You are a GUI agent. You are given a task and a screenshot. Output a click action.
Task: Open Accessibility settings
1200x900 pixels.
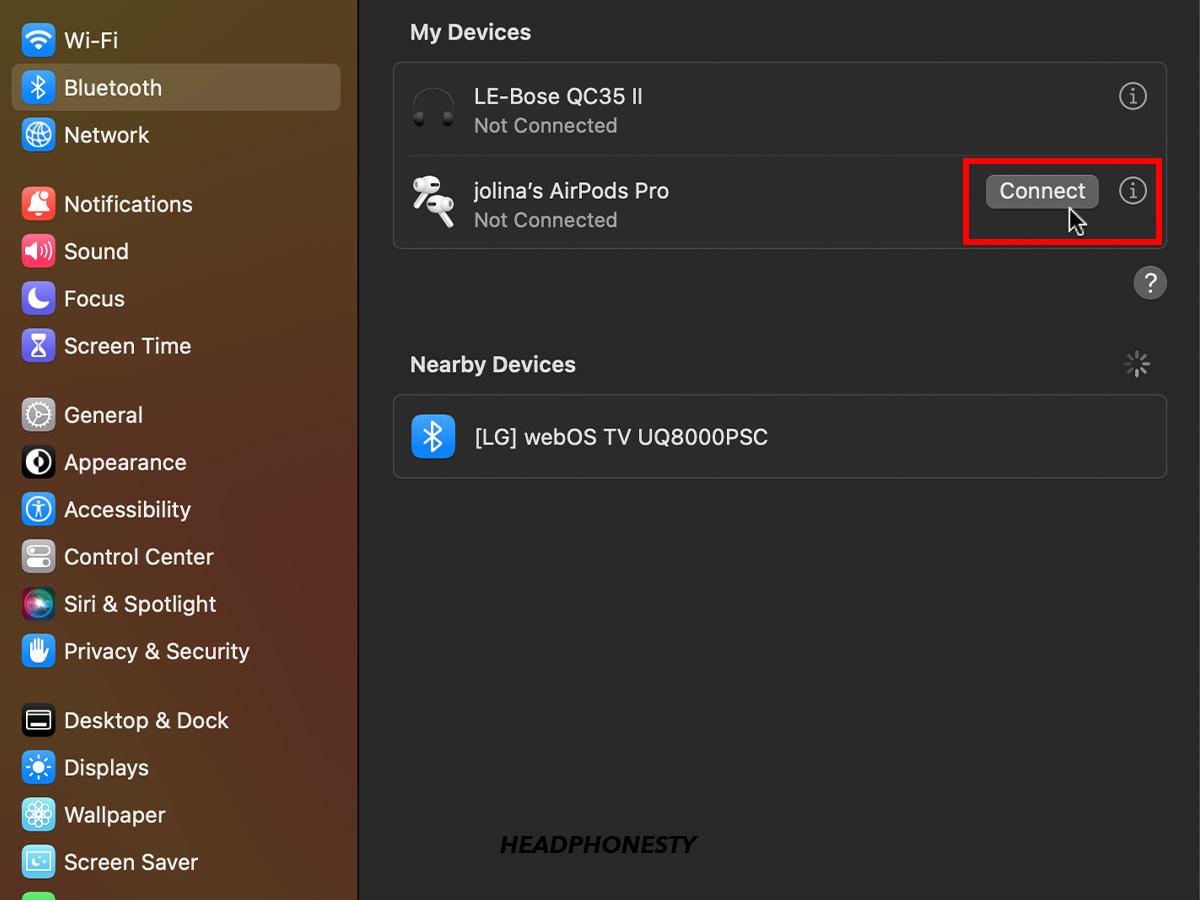127,510
